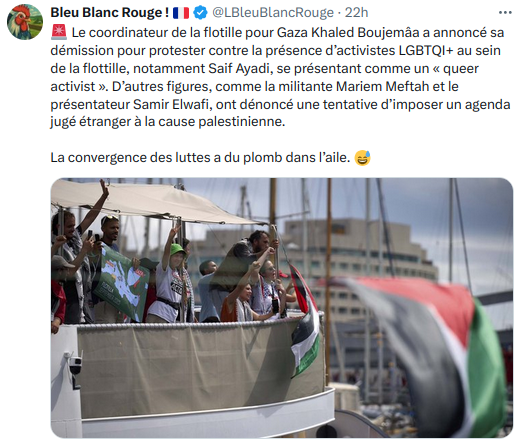This screenshot has height=444, width=520.
Task: Open the Bleu Blanc Rouge ! display name
Action: (x=110, y=13)
